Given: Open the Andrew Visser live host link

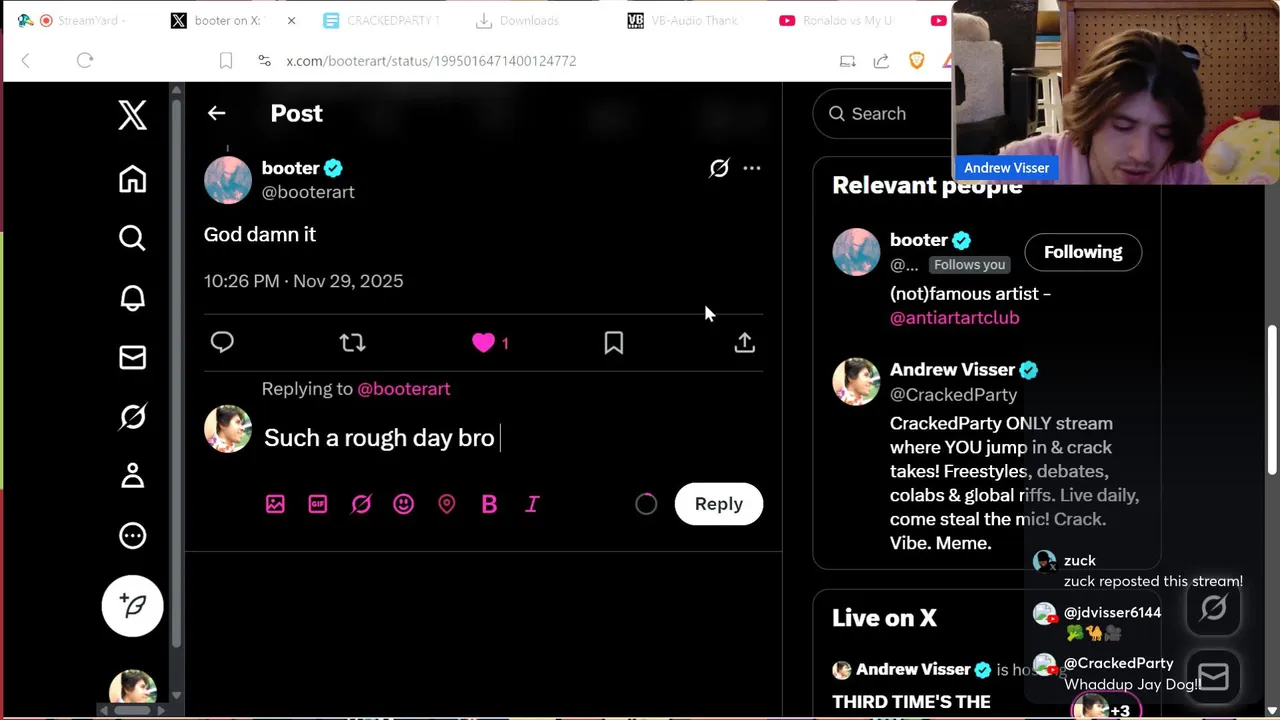Looking at the screenshot, I should point(913,670).
